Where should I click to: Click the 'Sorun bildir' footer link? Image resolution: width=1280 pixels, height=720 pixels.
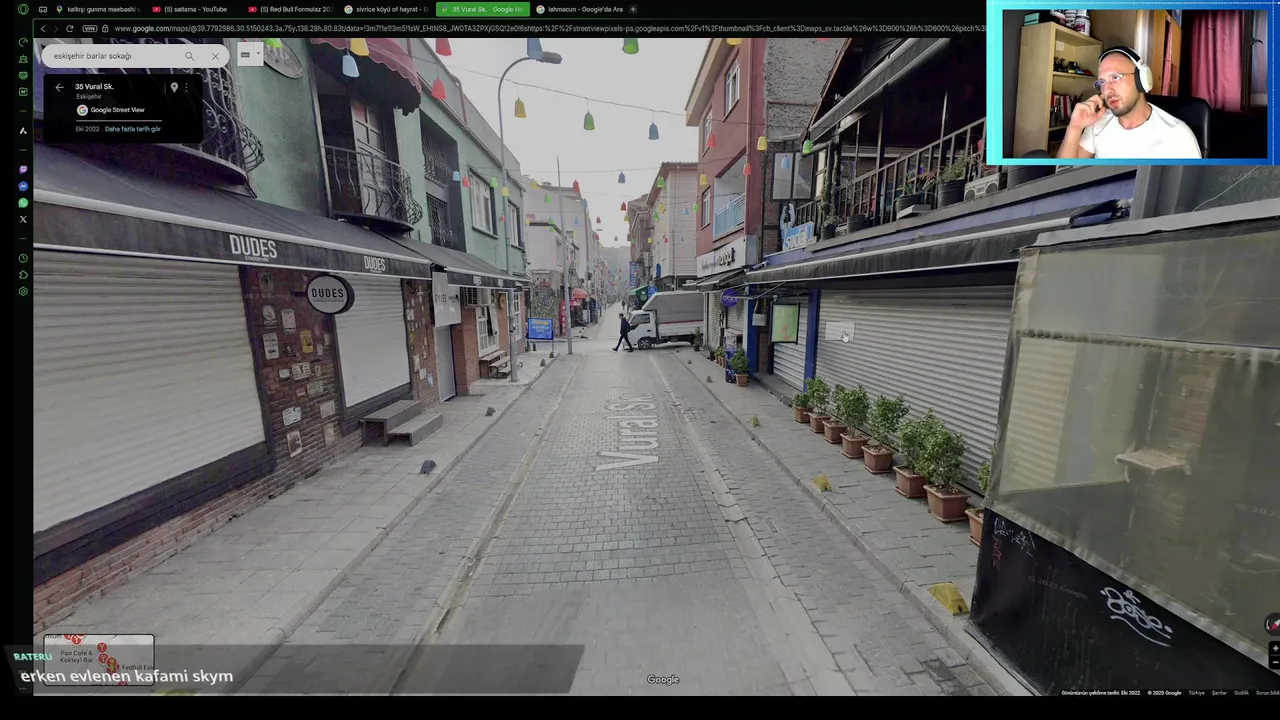(1267, 693)
